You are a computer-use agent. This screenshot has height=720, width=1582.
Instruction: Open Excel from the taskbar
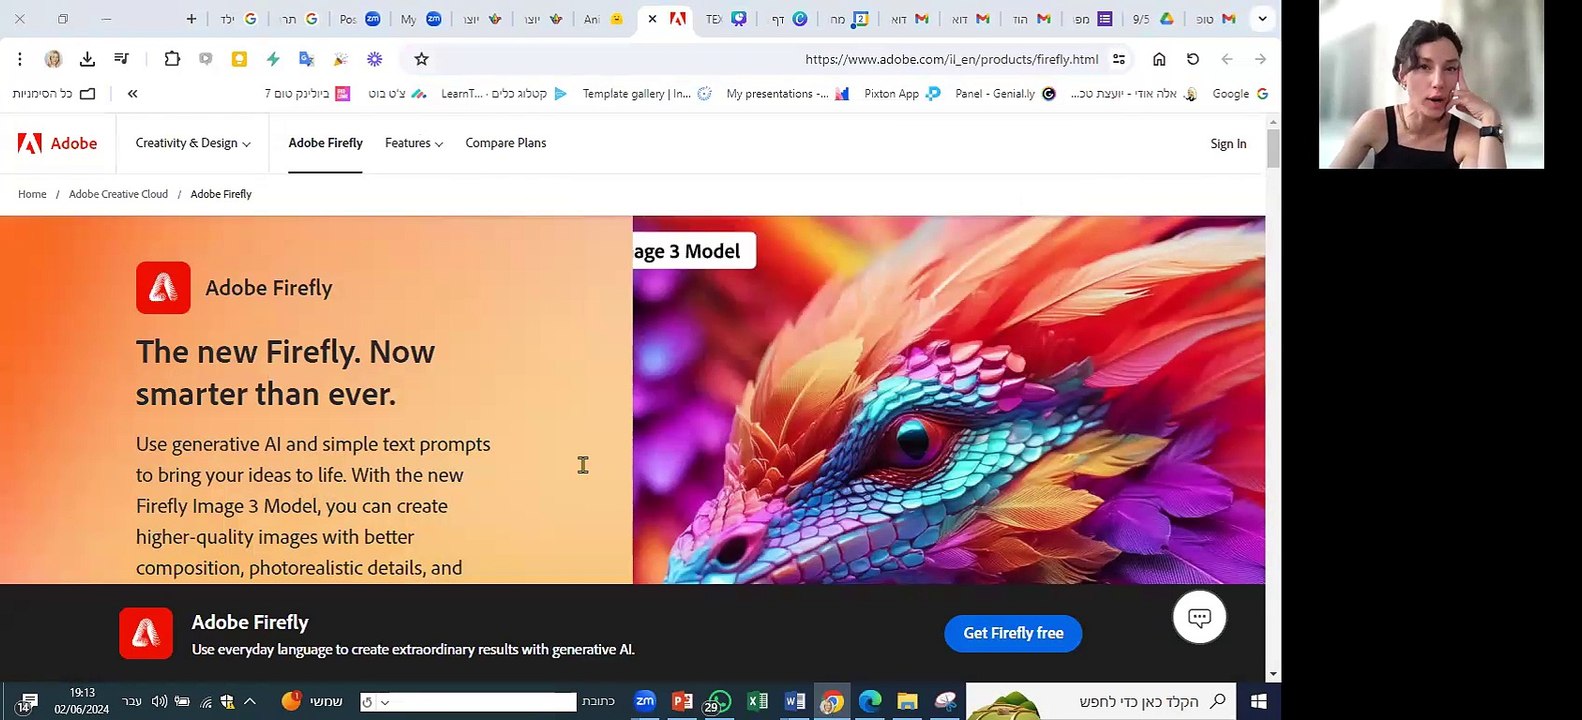point(758,701)
